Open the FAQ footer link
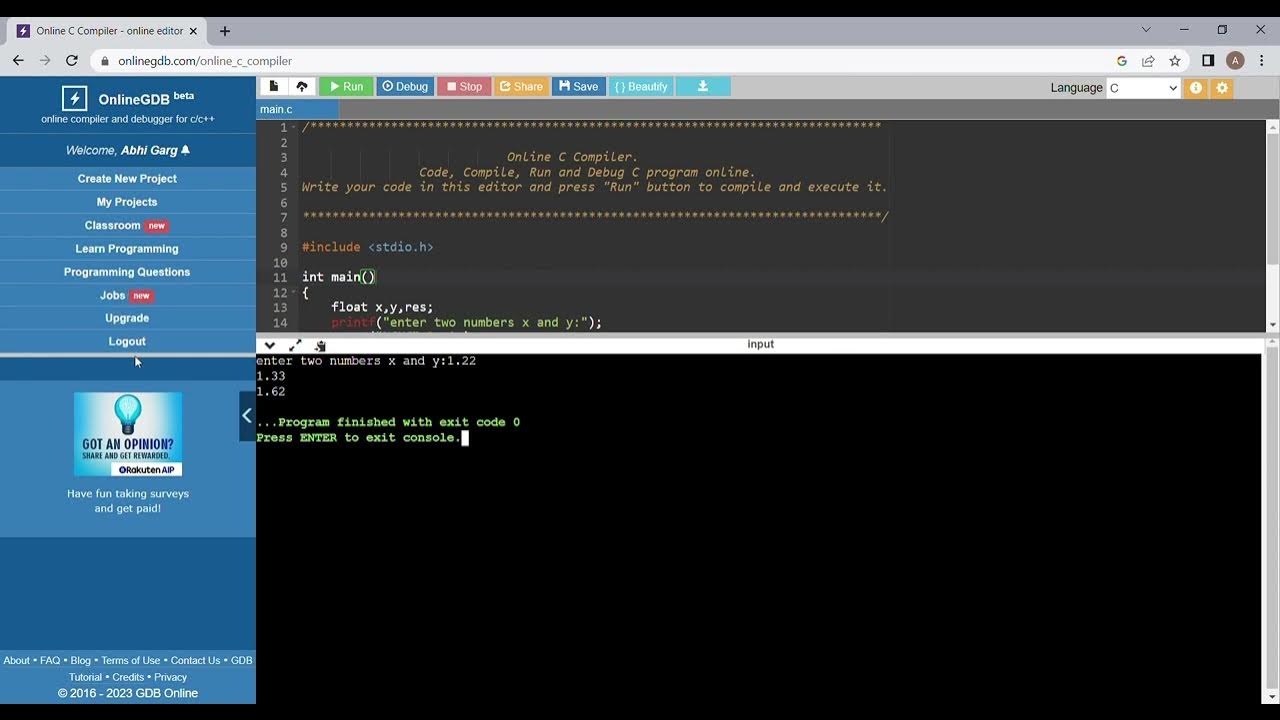The image size is (1280, 720). pyautogui.click(x=50, y=660)
